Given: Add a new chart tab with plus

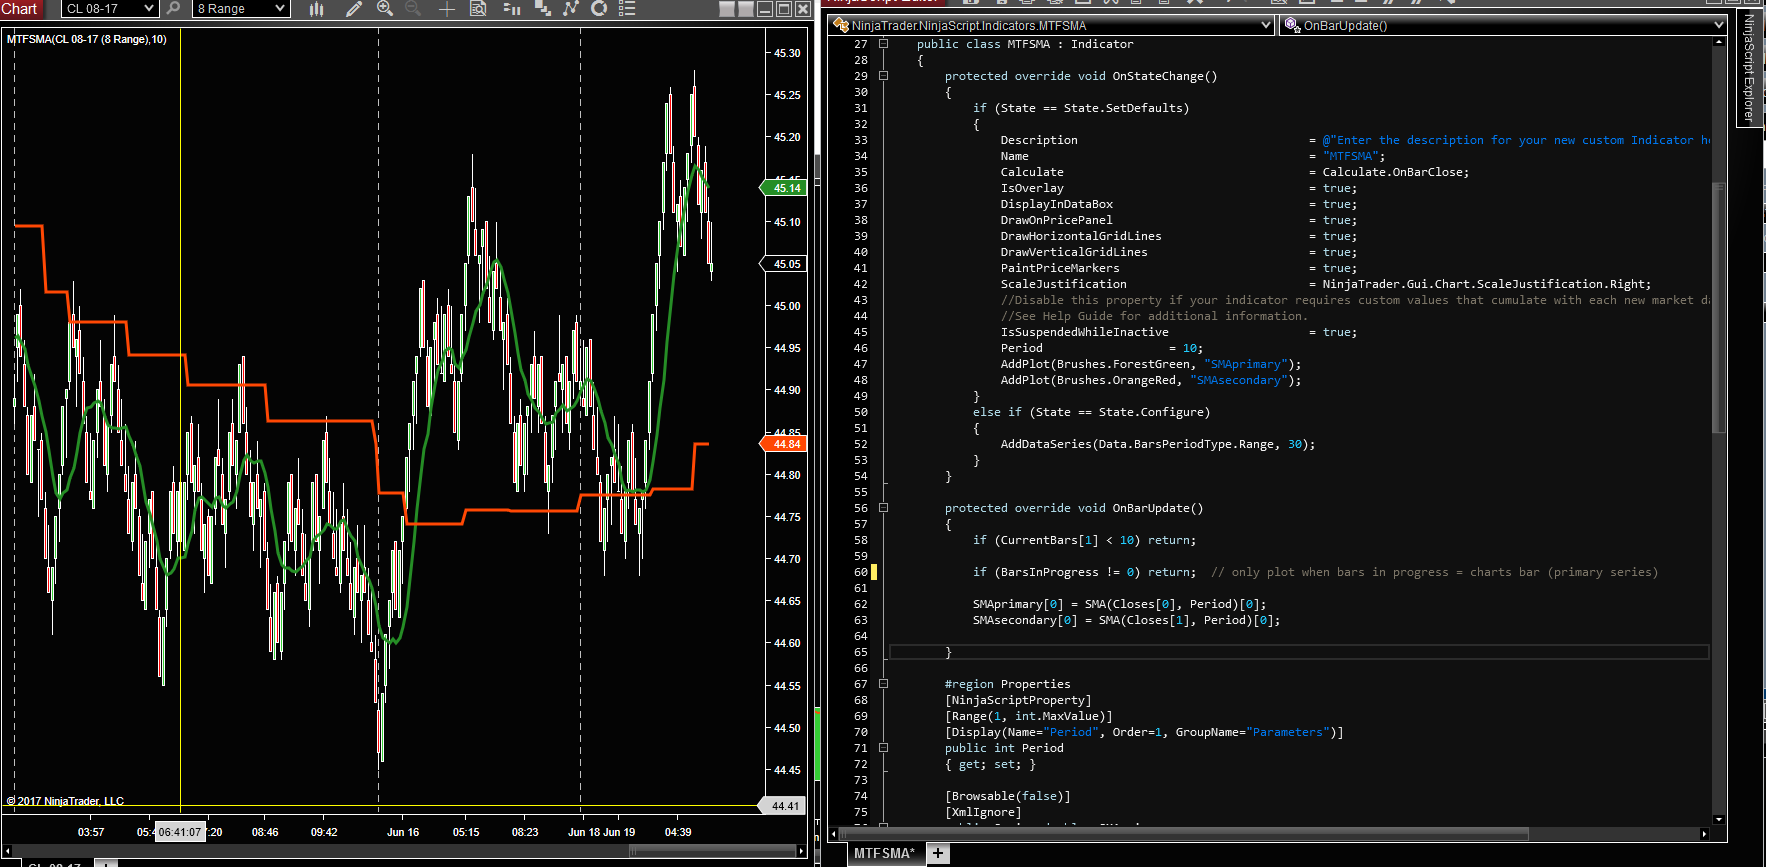Looking at the screenshot, I should (107, 863).
